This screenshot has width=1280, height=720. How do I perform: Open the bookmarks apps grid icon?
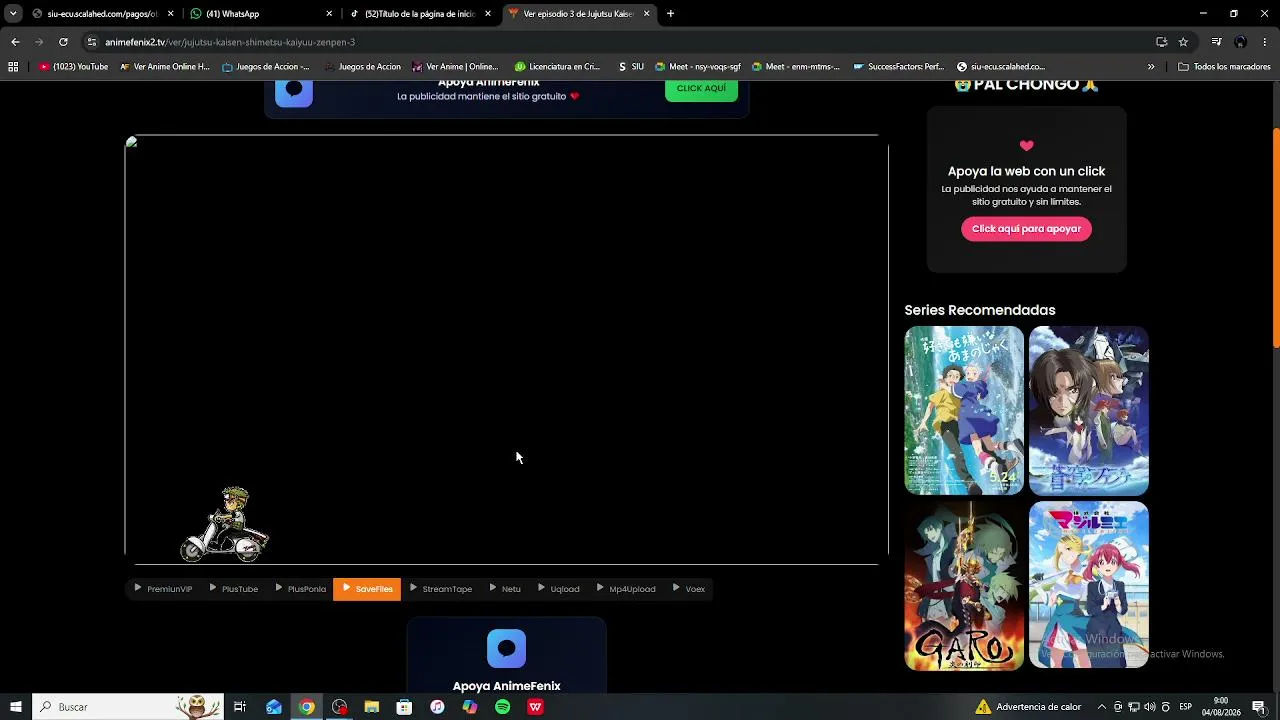(13, 67)
